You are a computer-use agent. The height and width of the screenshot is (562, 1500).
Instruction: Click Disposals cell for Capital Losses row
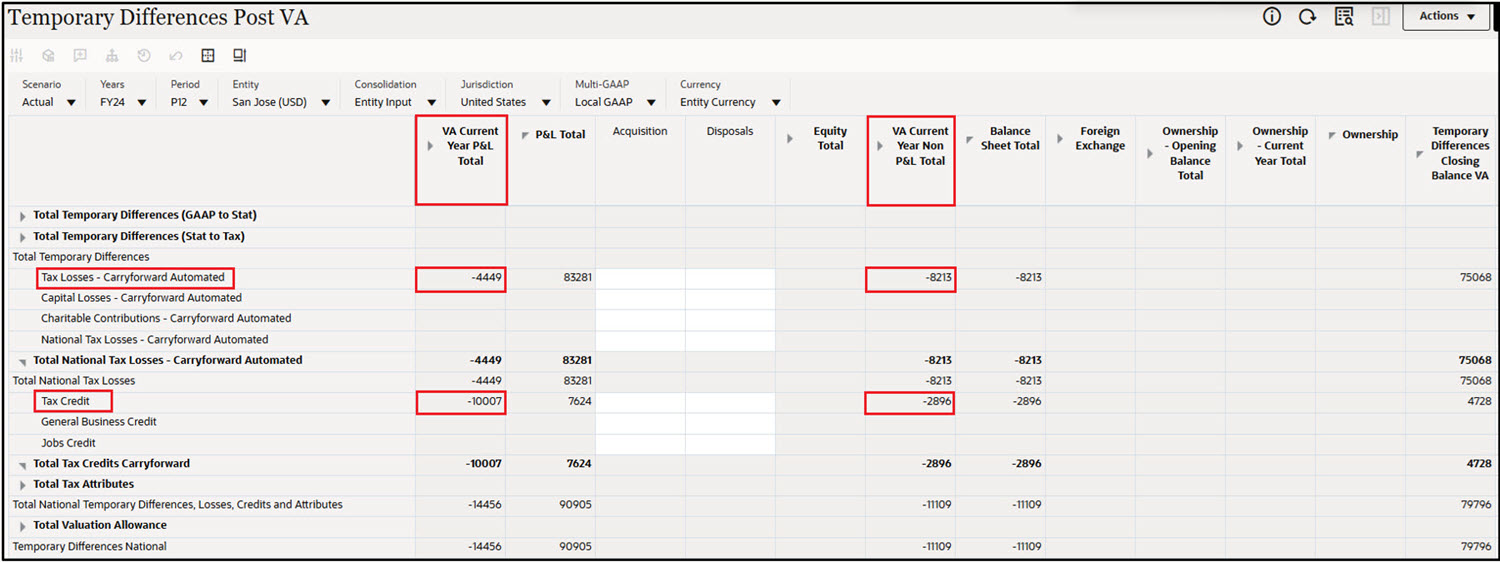pyautogui.click(x=730, y=299)
